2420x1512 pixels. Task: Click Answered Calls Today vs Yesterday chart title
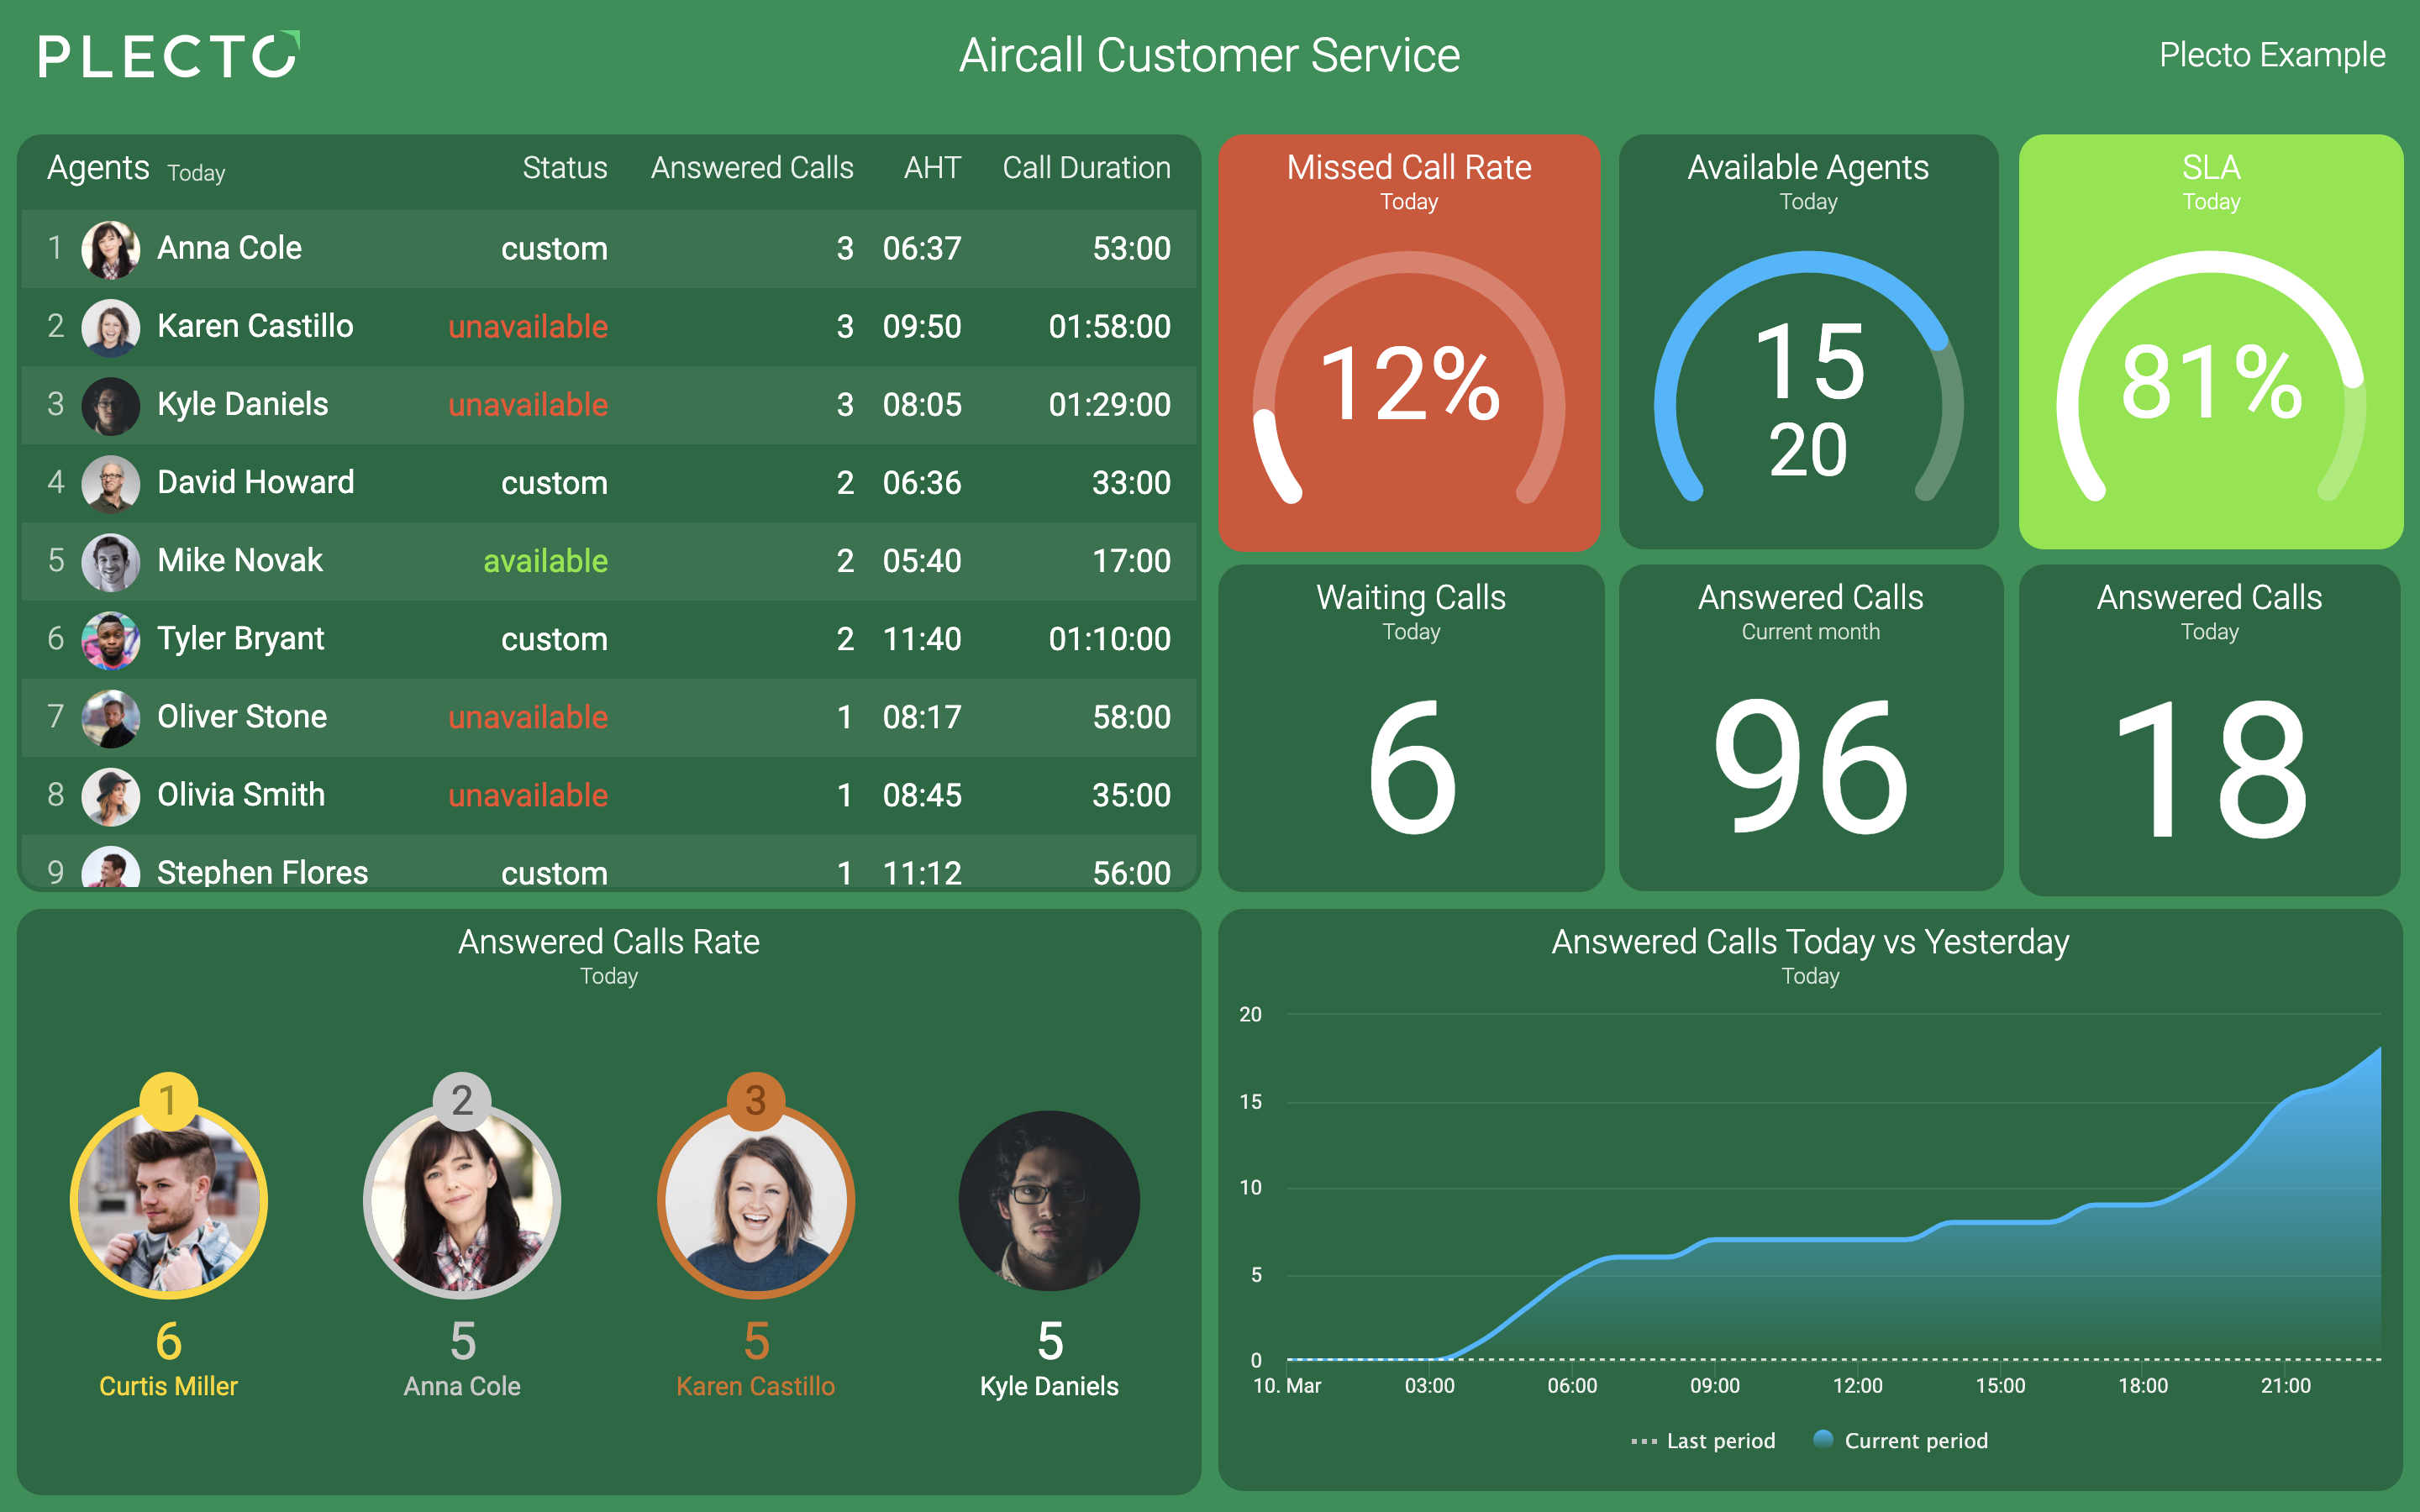click(x=1810, y=942)
